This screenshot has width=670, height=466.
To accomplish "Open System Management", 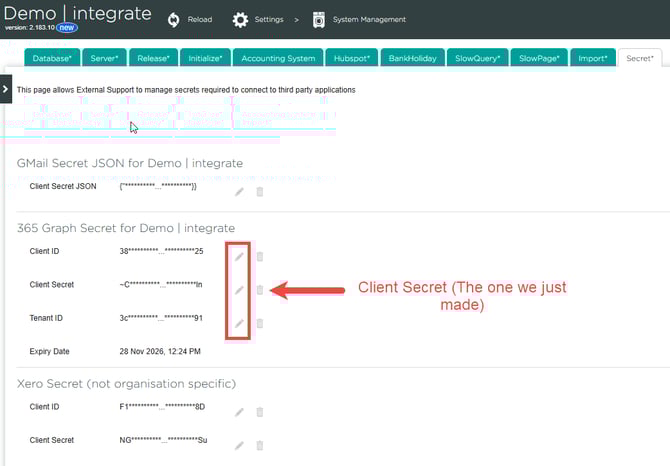I will point(359,20).
